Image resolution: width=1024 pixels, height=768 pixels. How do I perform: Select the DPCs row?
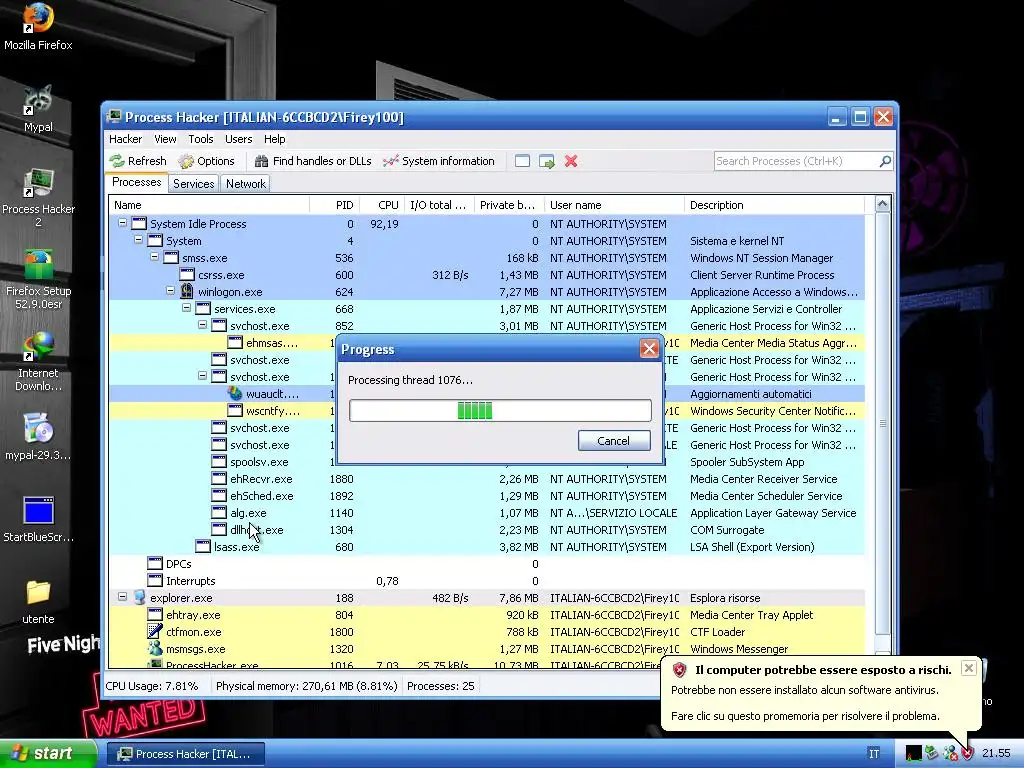pos(487,564)
